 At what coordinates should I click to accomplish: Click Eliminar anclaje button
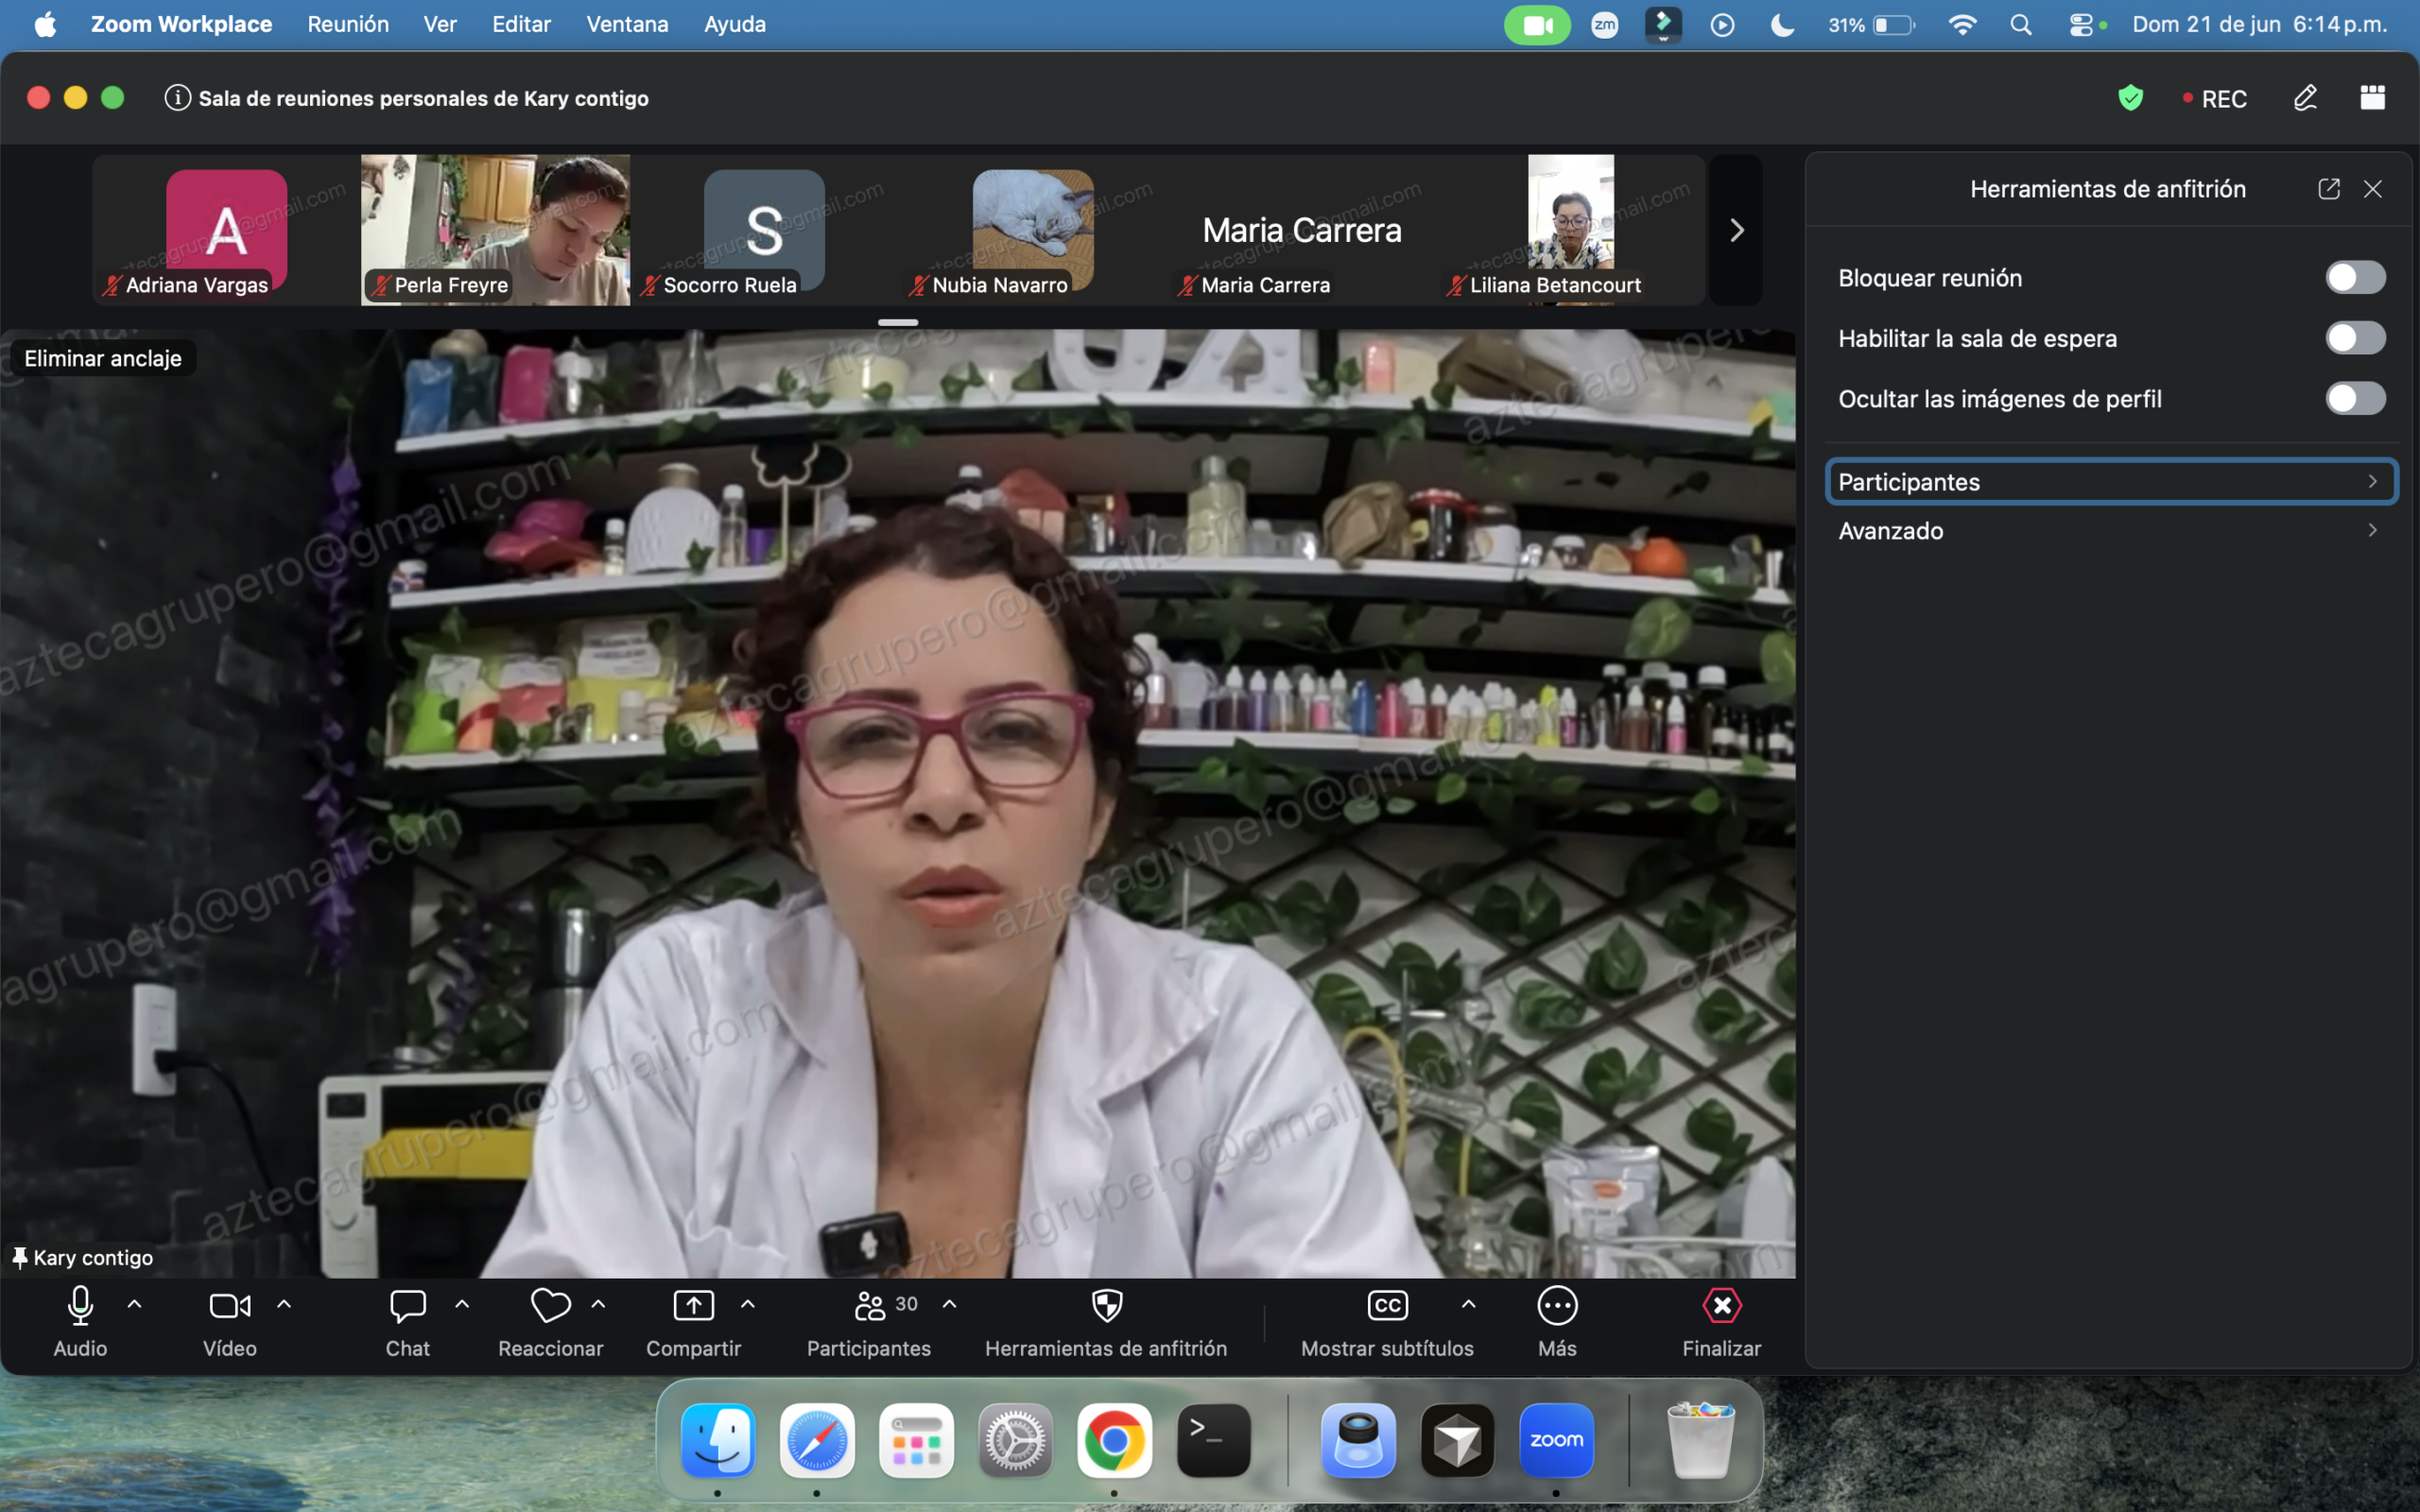(103, 358)
